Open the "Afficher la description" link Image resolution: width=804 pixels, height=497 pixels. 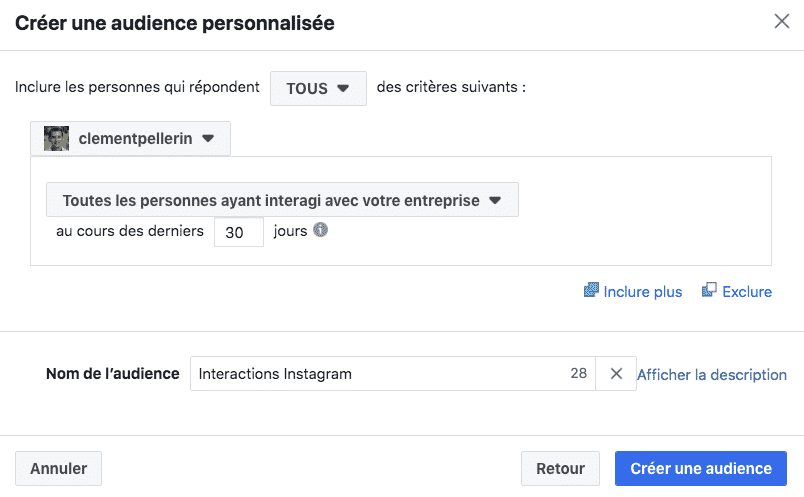point(712,375)
